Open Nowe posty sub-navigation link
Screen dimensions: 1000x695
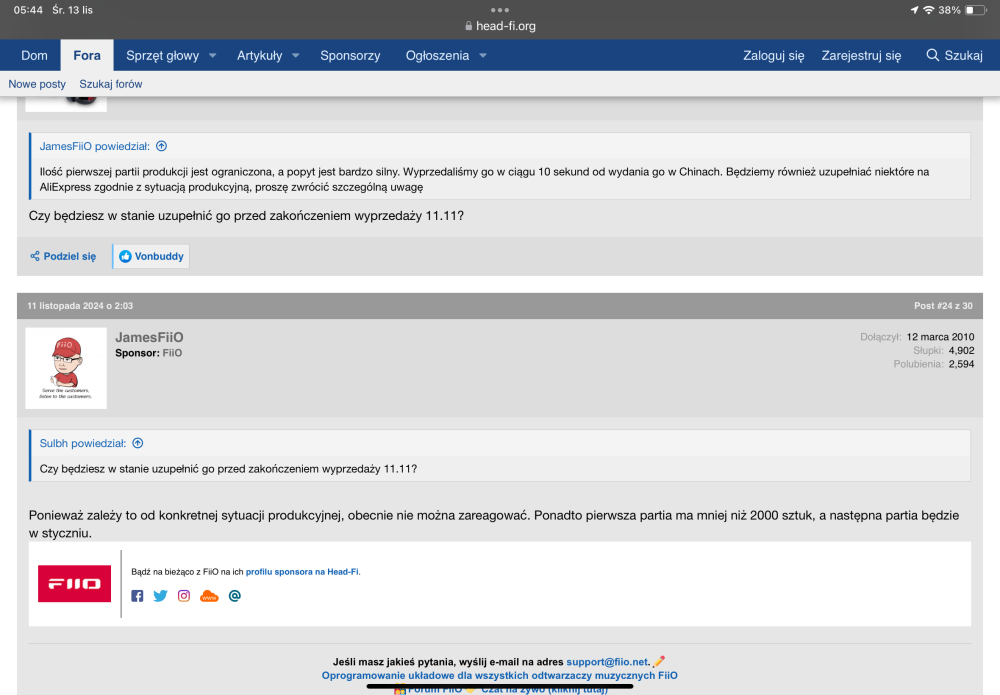tap(37, 84)
